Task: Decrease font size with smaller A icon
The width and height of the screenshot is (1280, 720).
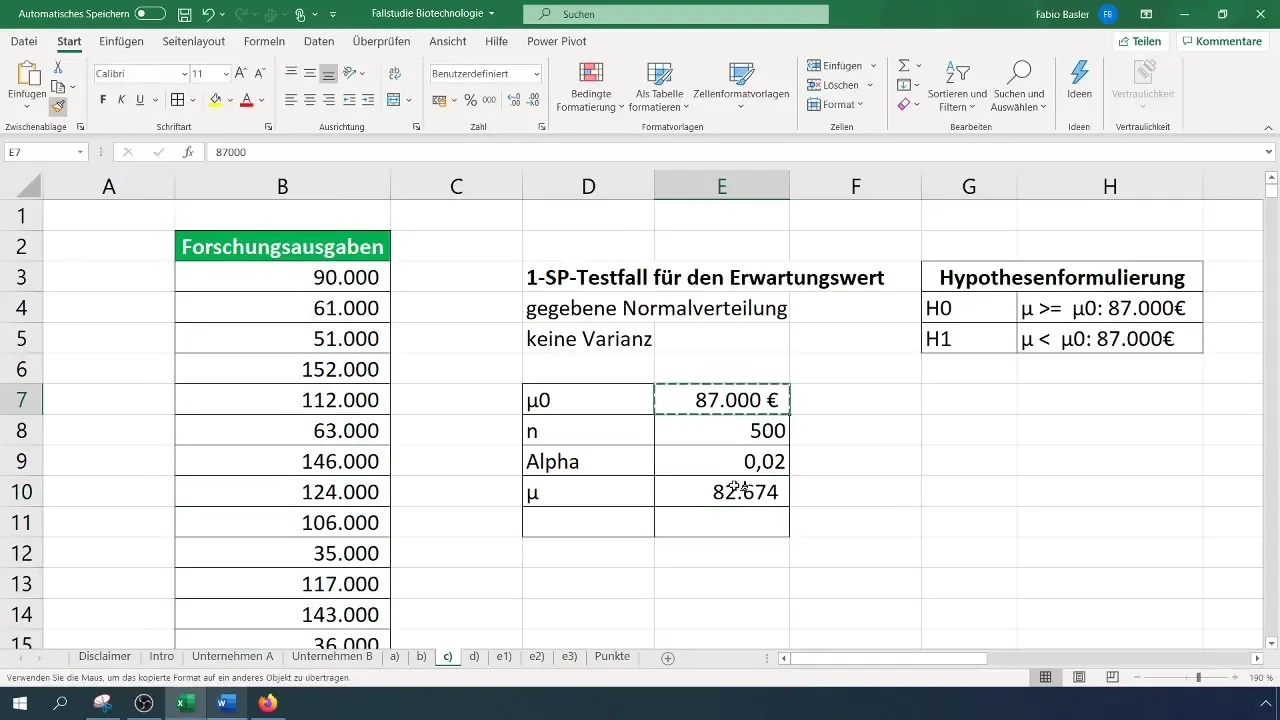Action: pos(259,74)
